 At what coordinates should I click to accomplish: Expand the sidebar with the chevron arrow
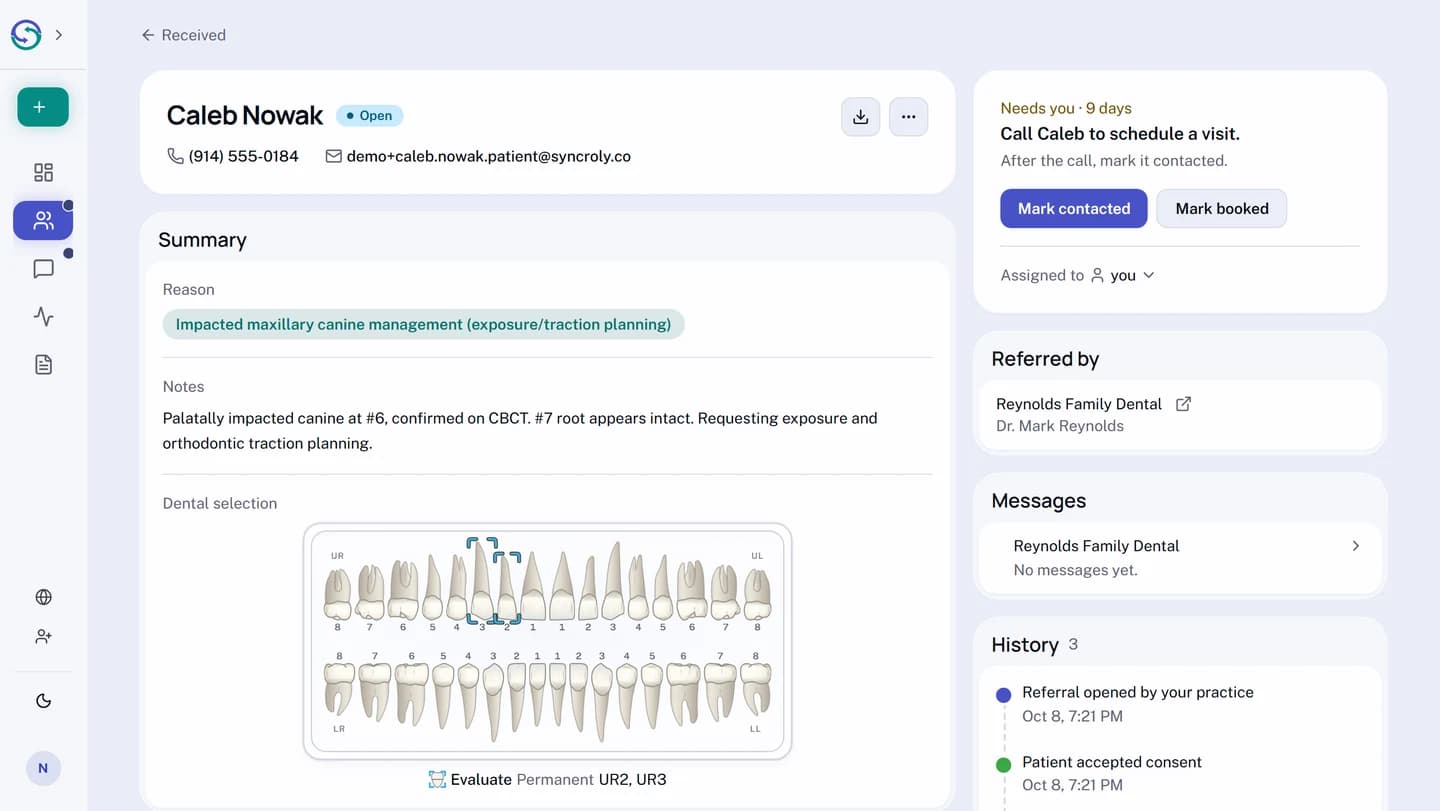[59, 35]
